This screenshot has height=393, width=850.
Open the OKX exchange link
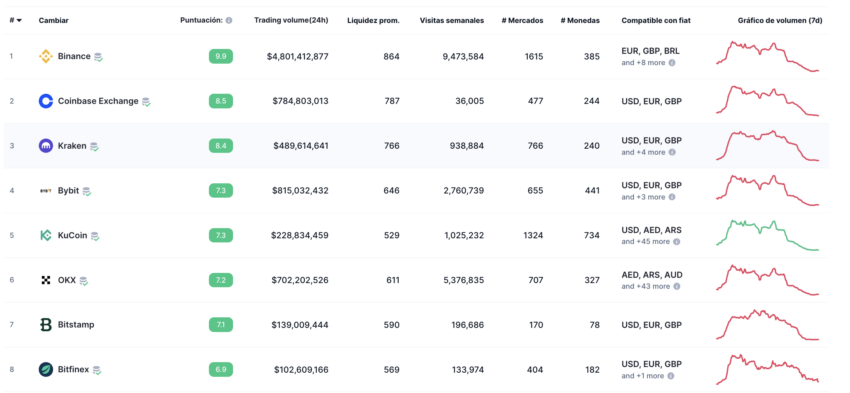[67, 280]
